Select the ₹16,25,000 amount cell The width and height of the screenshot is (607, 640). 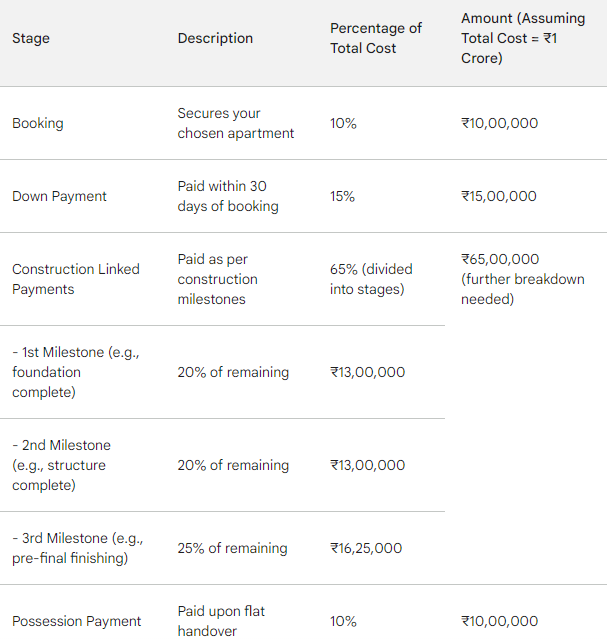[366, 548]
